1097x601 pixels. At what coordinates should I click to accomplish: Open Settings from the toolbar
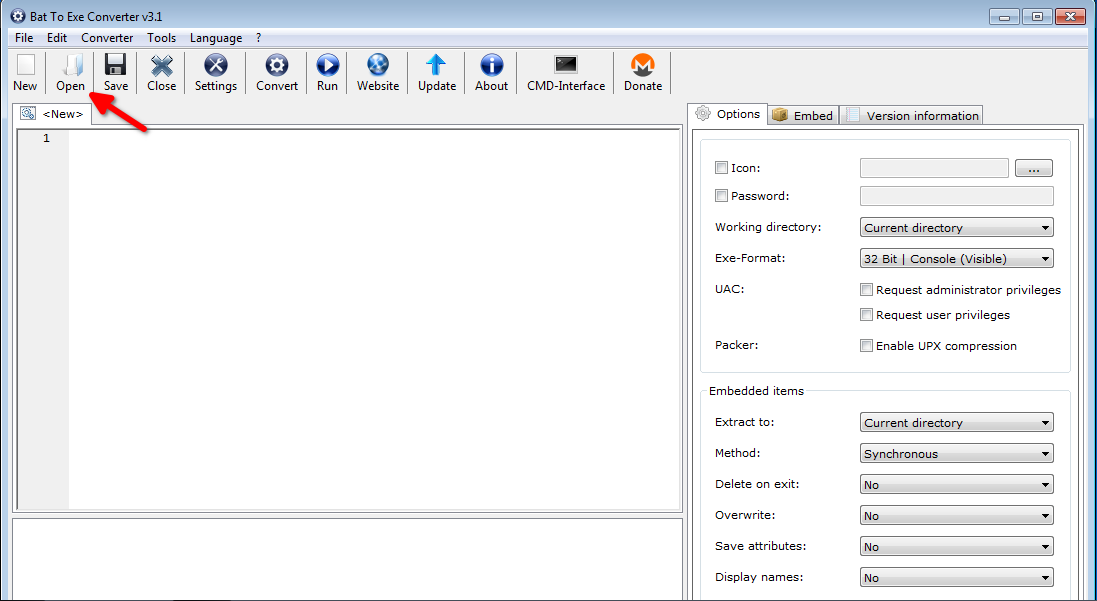click(215, 73)
